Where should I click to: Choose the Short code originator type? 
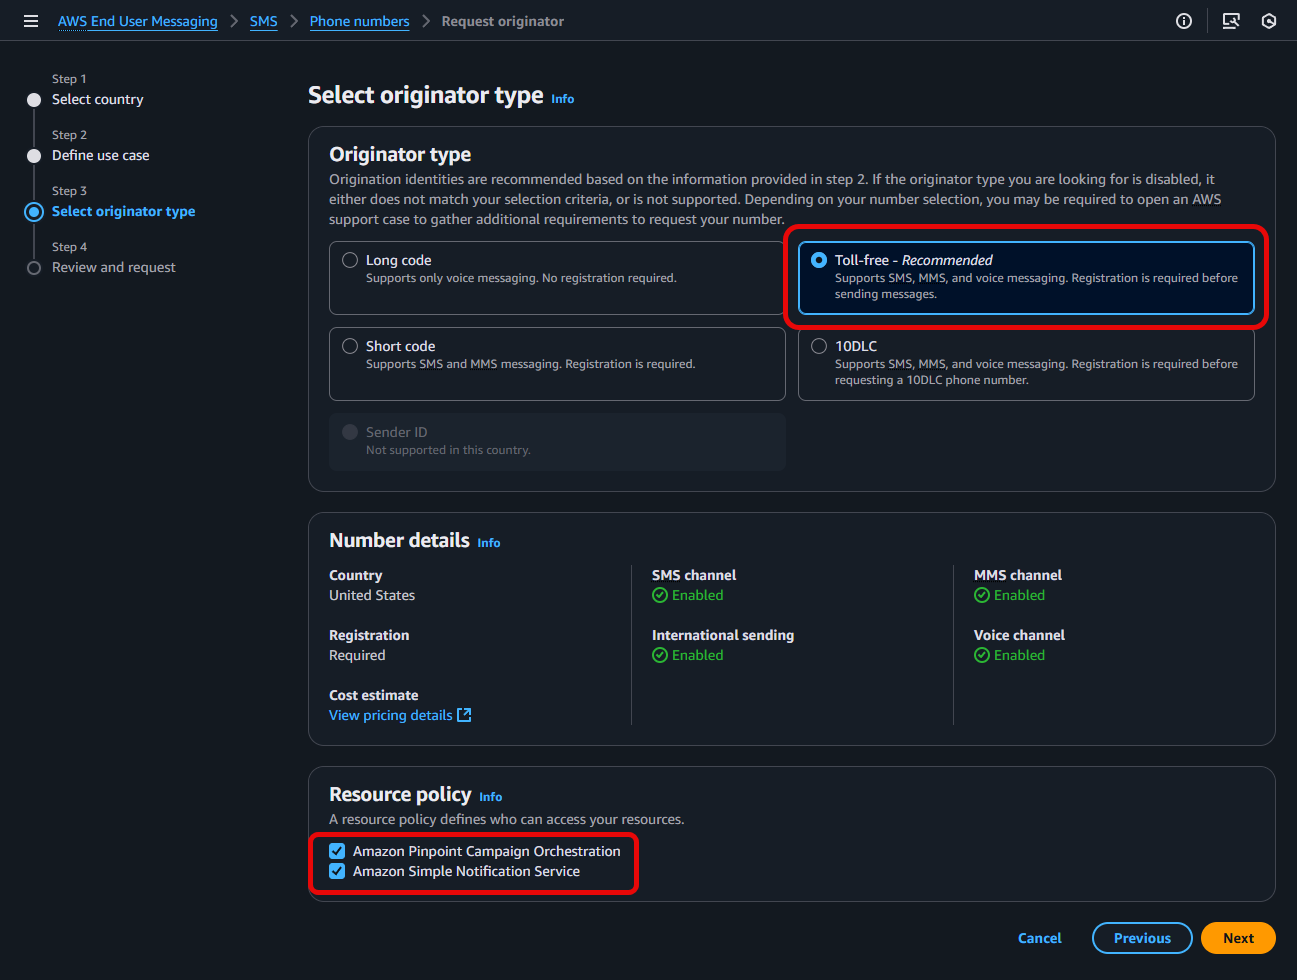pyautogui.click(x=350, y=346)
